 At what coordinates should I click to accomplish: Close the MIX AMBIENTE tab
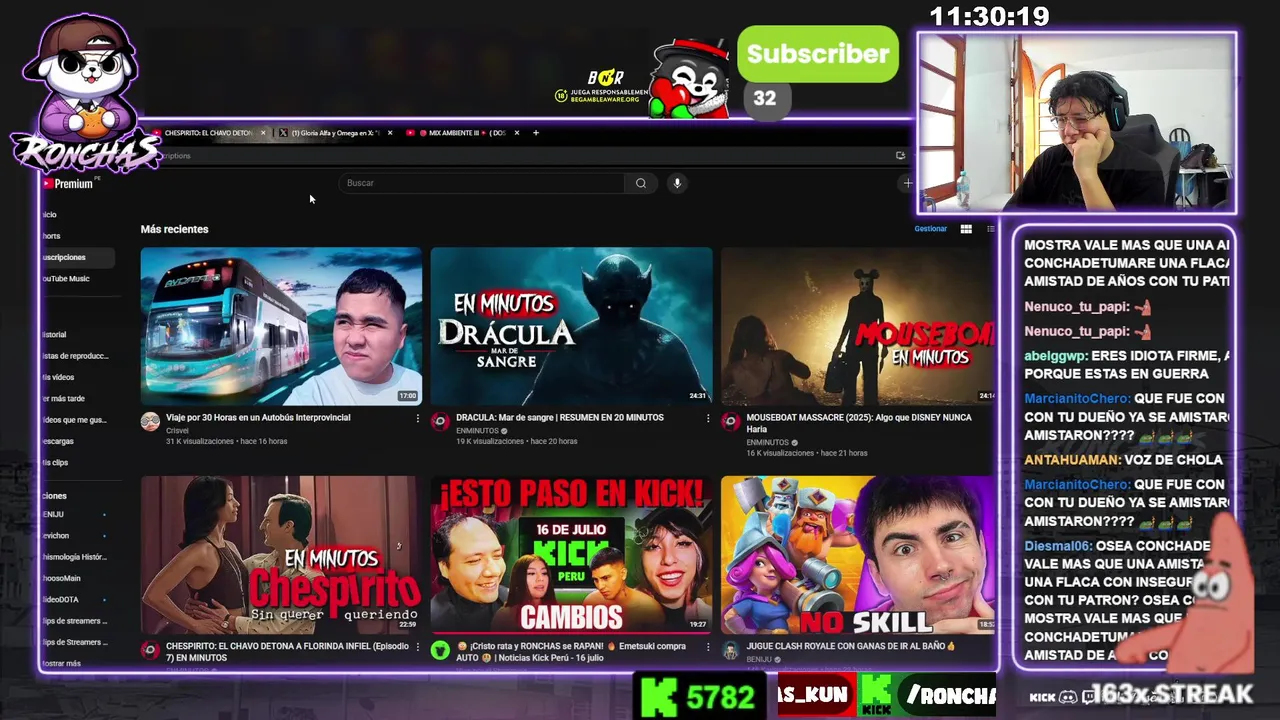(x=516, y=133)
